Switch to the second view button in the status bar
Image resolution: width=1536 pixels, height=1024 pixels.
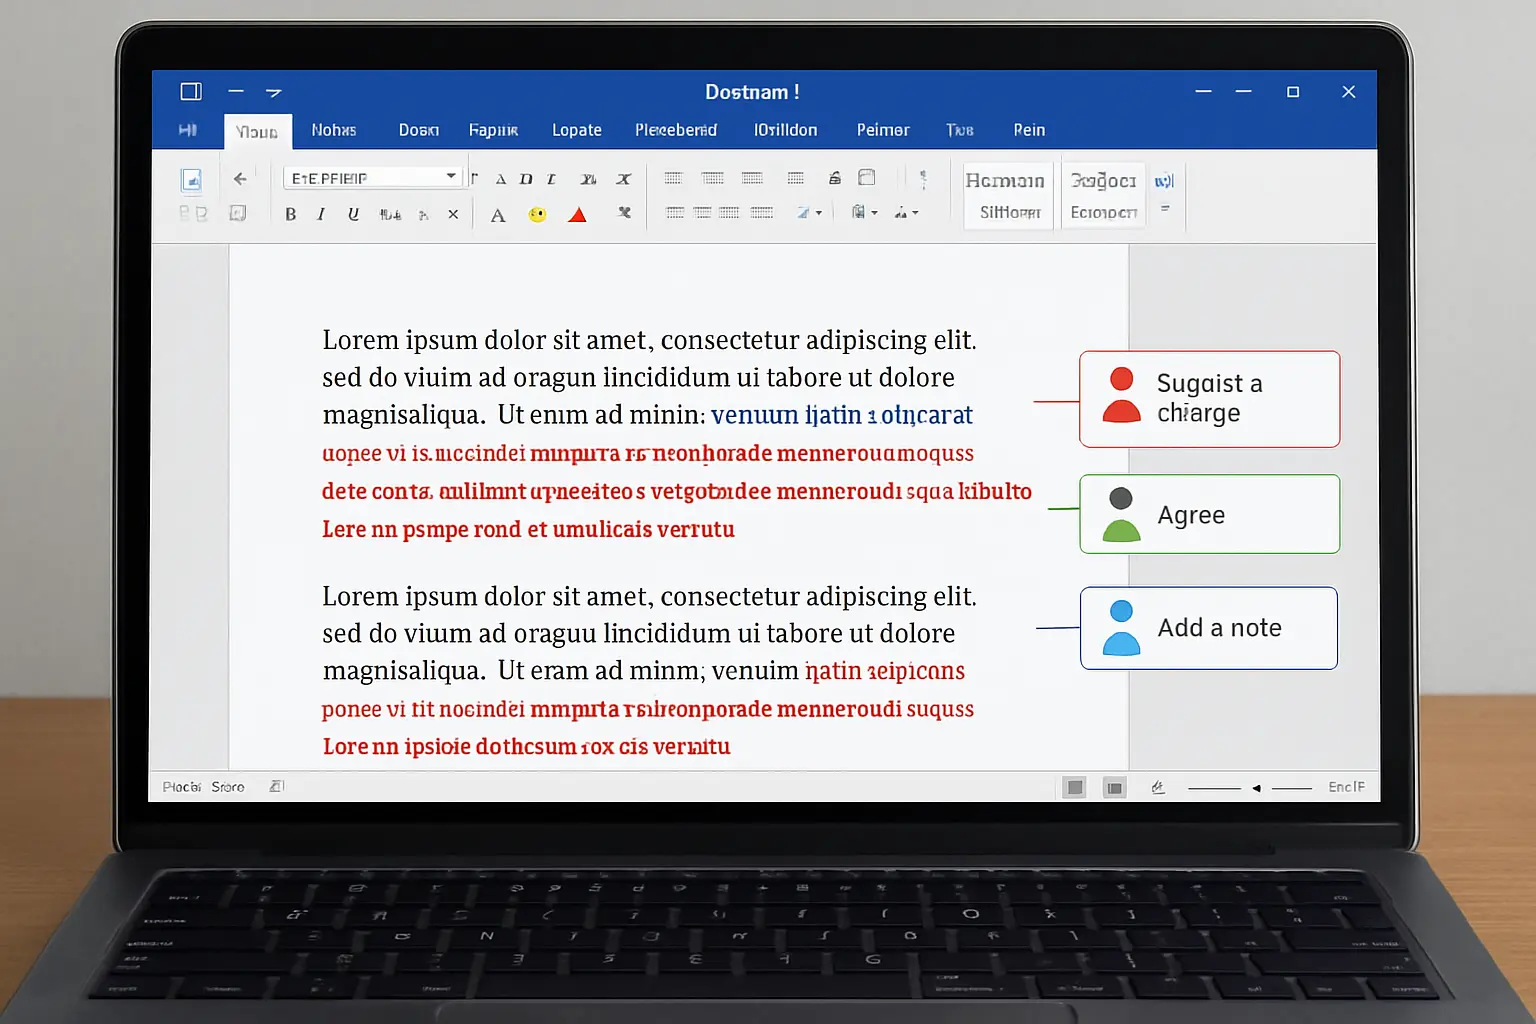click(x=1114, y=788)
